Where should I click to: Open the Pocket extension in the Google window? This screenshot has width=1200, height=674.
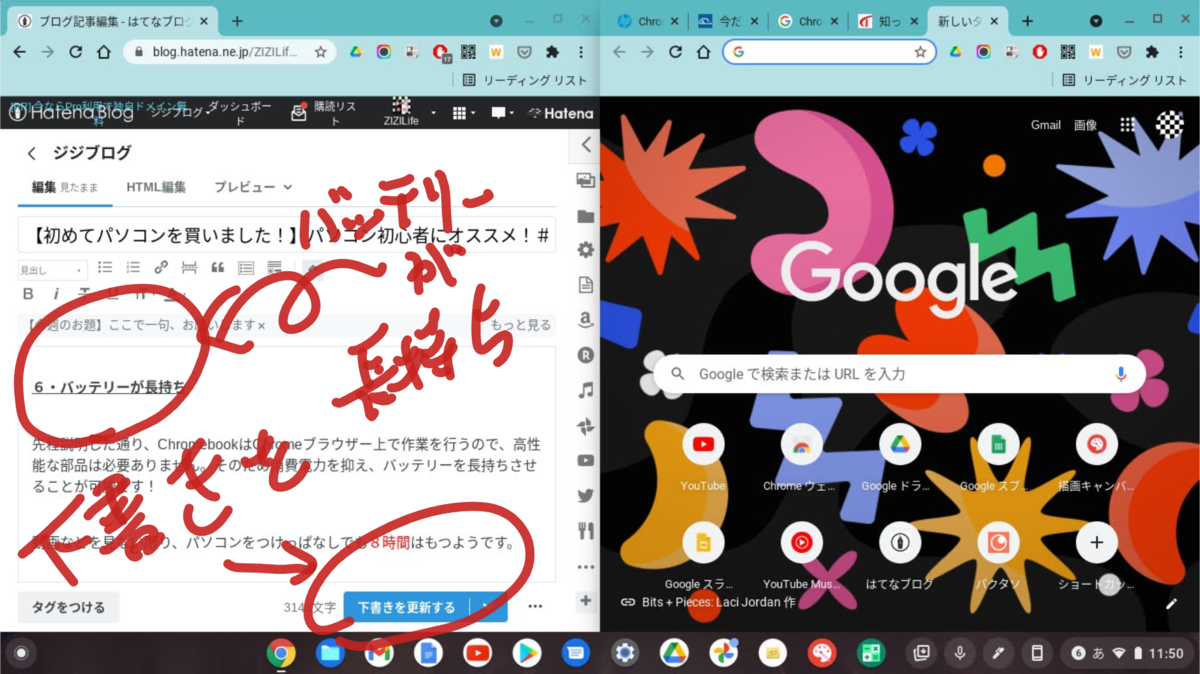click(1124, 52)
